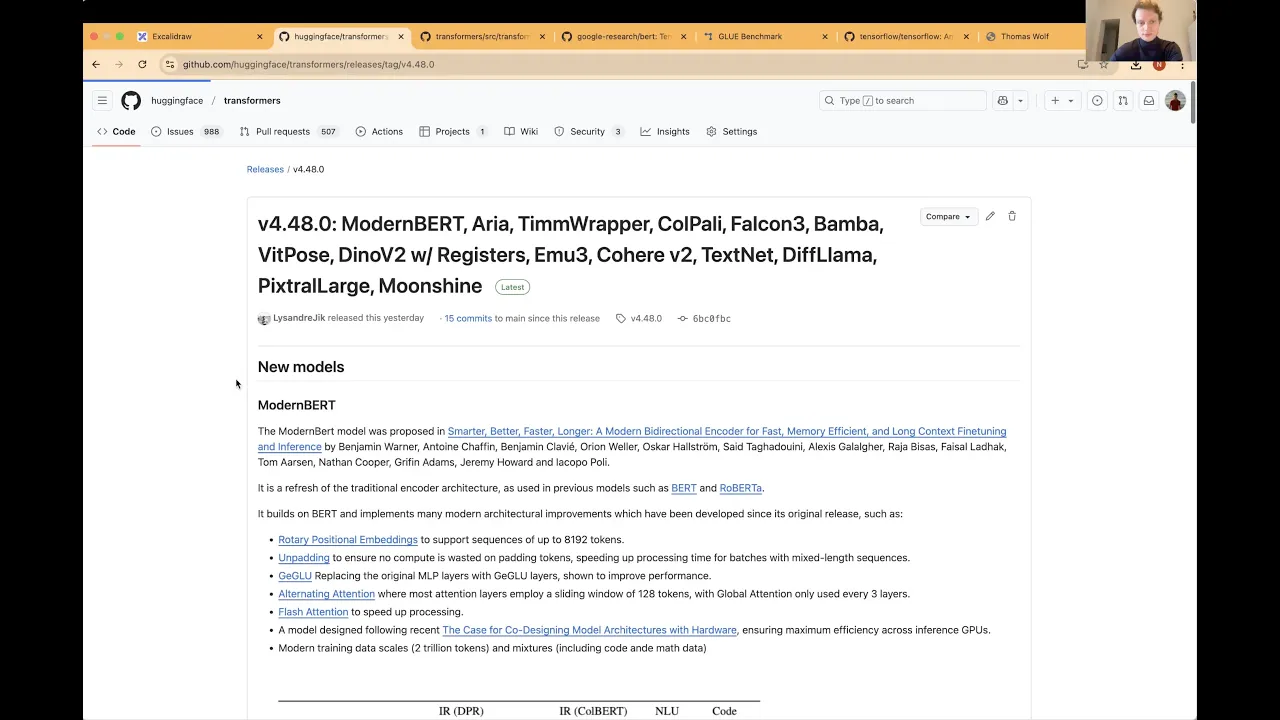Open the notifications inbox icon
Viewport: 1280px width, 720px height.
pyautogui.click(x=1149, y=100)
